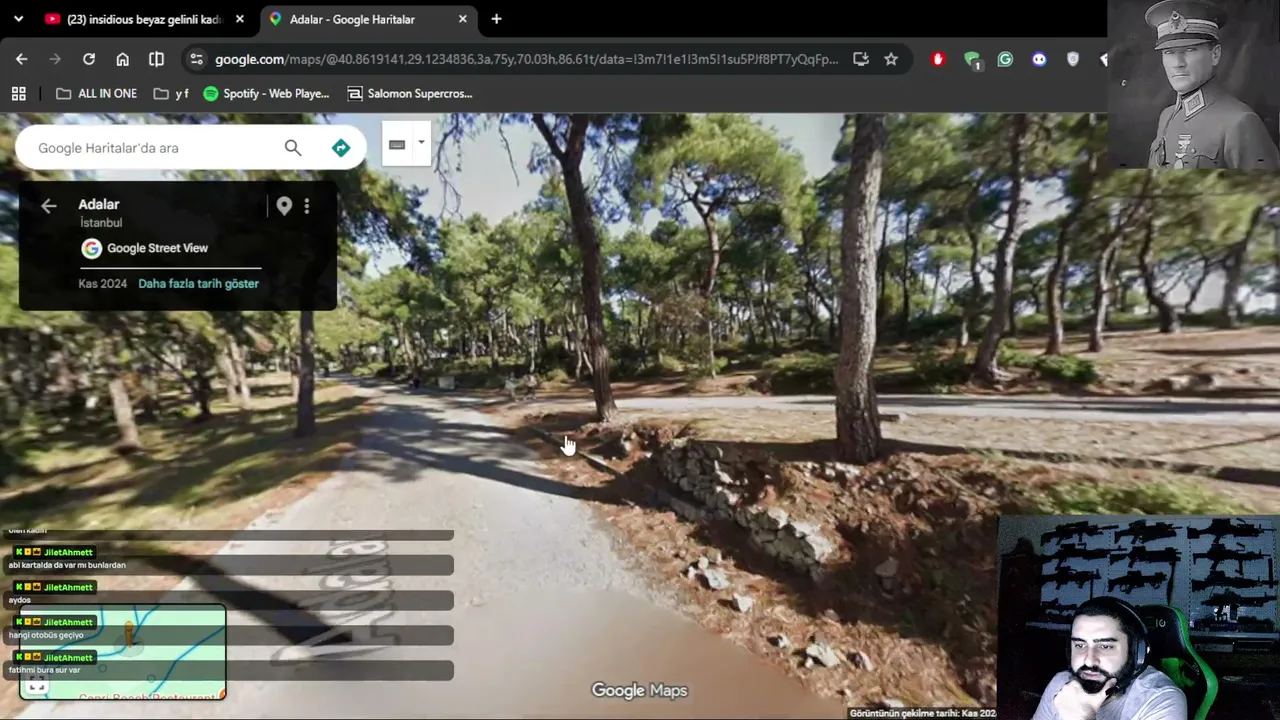Open the ALL IN ONE bookmark folder
The width and height of the screenshot is (1280, 720).
tap(97, 93)
